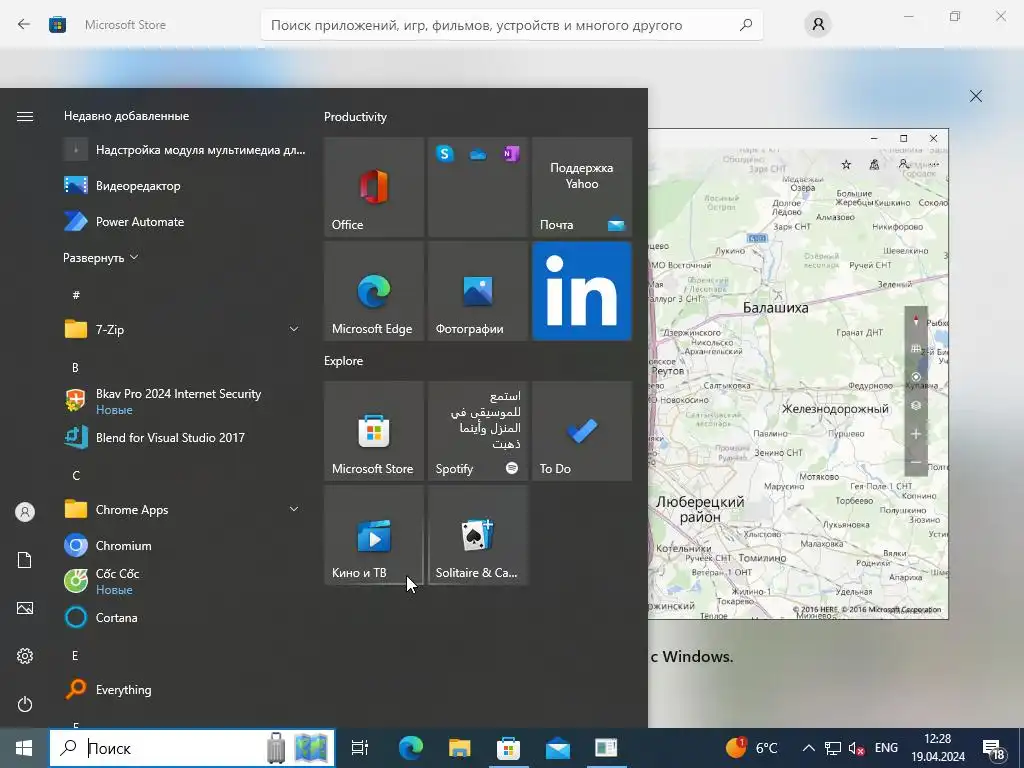
Task: Expand the 7-Zip folder
Action: (184, 329)
